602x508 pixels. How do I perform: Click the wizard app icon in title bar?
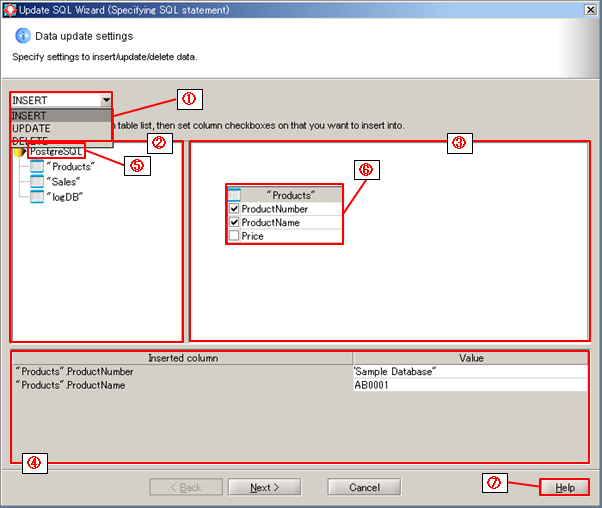click(9, 9)
